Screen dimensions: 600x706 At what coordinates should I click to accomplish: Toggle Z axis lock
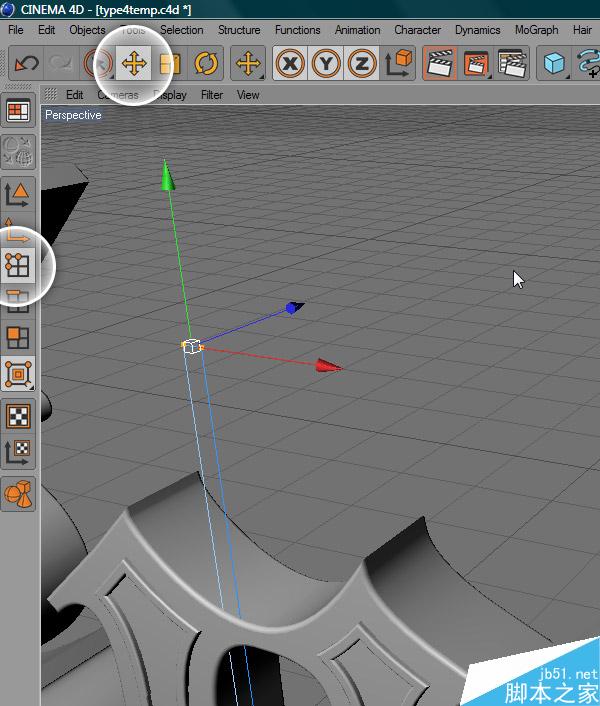361,63
